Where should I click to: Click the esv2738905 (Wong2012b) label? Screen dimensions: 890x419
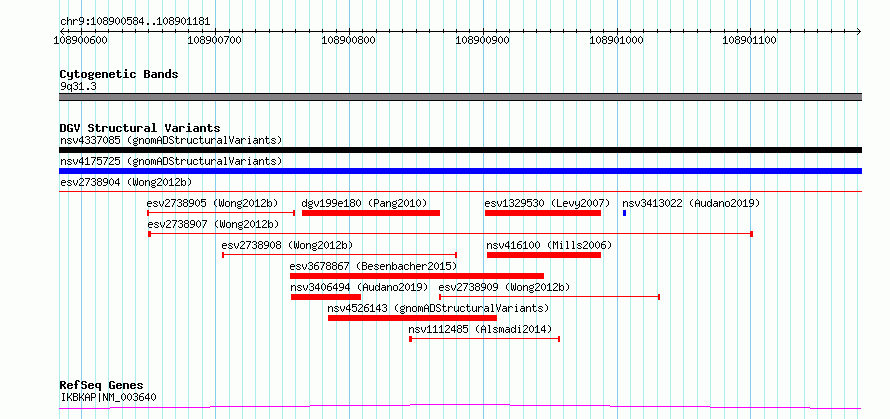(212, 203)
